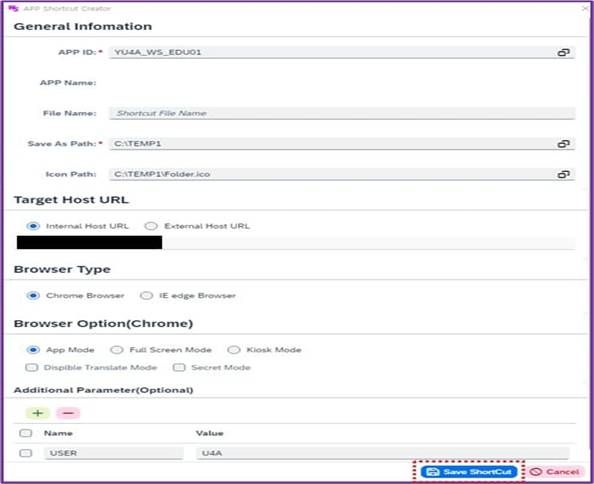
Task: Open value help icon for APP ID
Action: point(563,52)
